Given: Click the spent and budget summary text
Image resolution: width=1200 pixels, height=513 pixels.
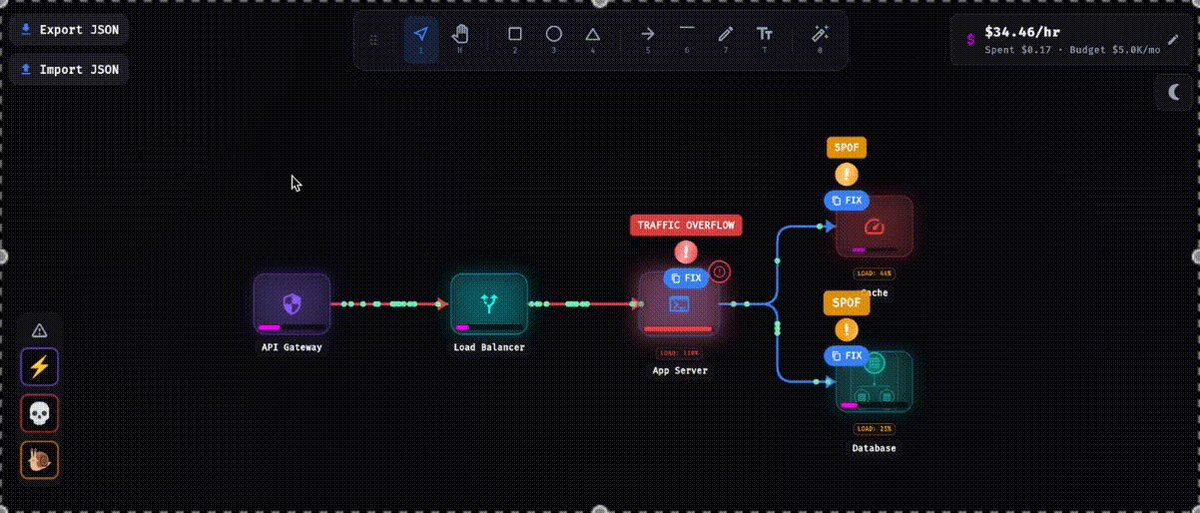Looking at the screenshot, I should click(1073, 49).
